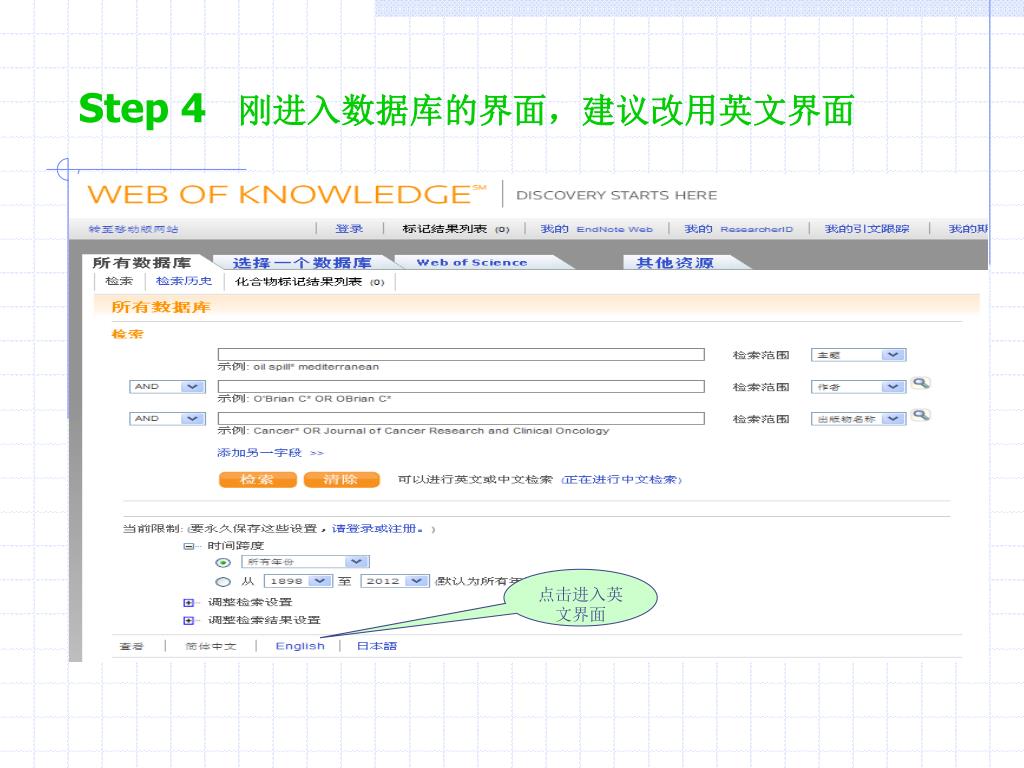The image size is (1024, 768).
Task: Switch to 所有数据库 tab
Action: pyautogui.click(x=142, y=263)
